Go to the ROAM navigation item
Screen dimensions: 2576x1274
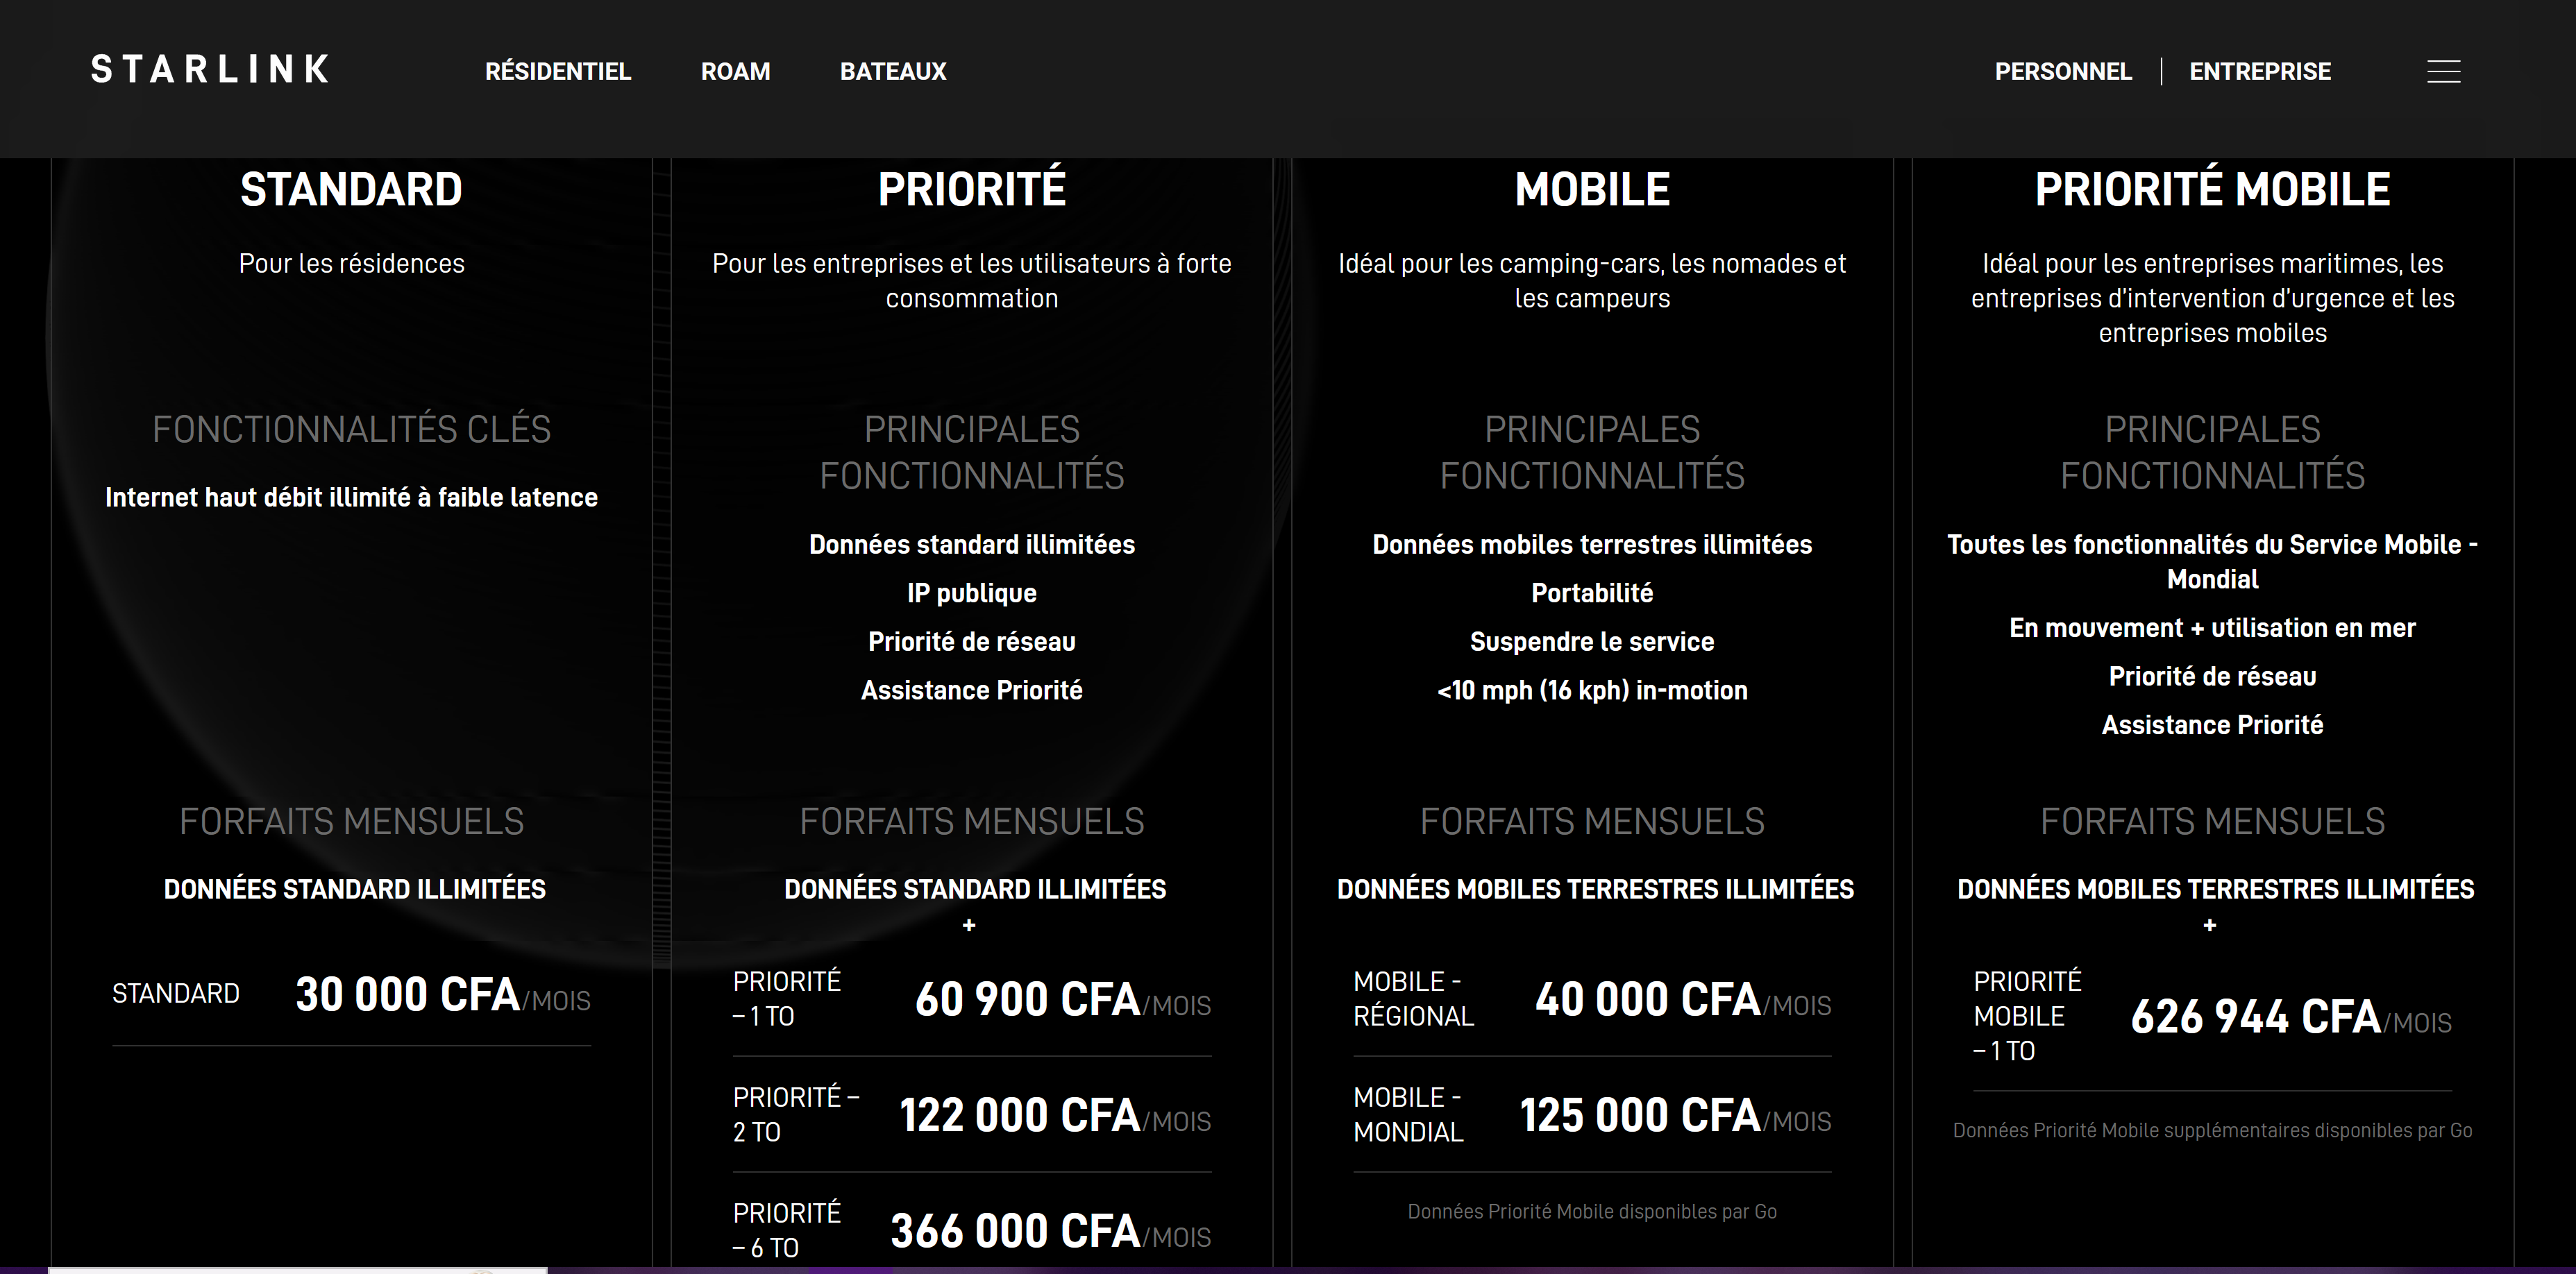tap(735, 72)
